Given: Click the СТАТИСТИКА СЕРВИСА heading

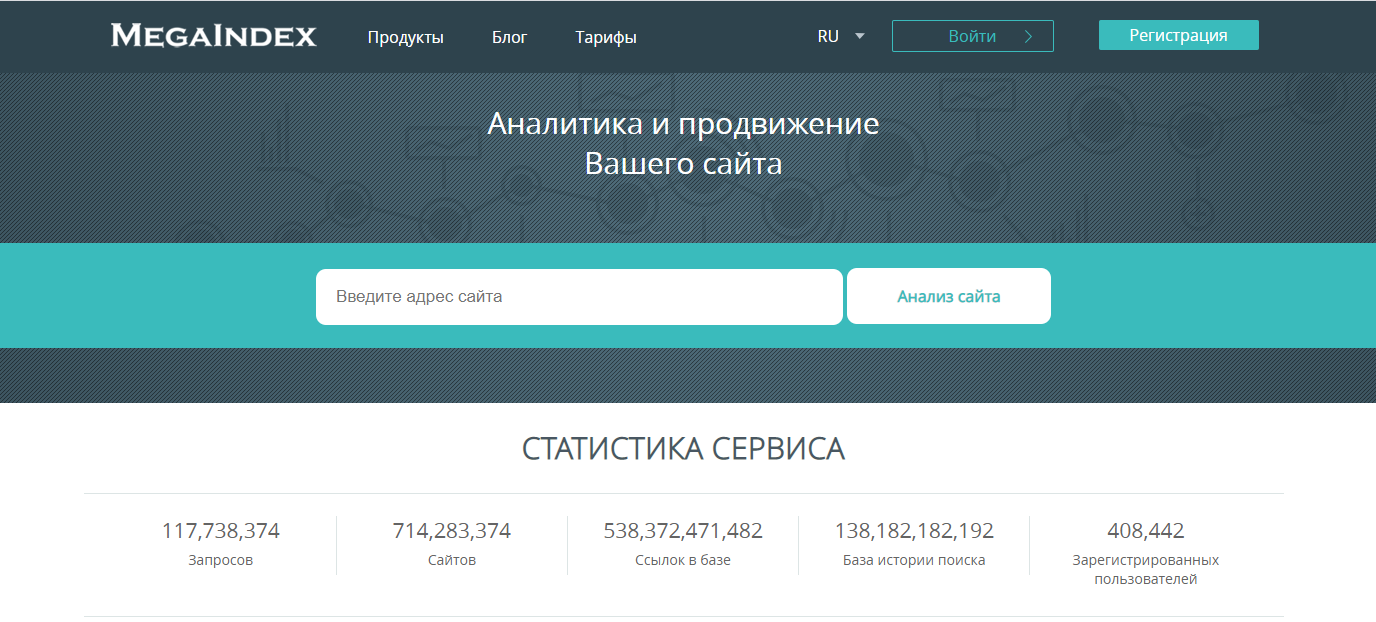Looking at the screenshot, I should (x=683, y=449).
